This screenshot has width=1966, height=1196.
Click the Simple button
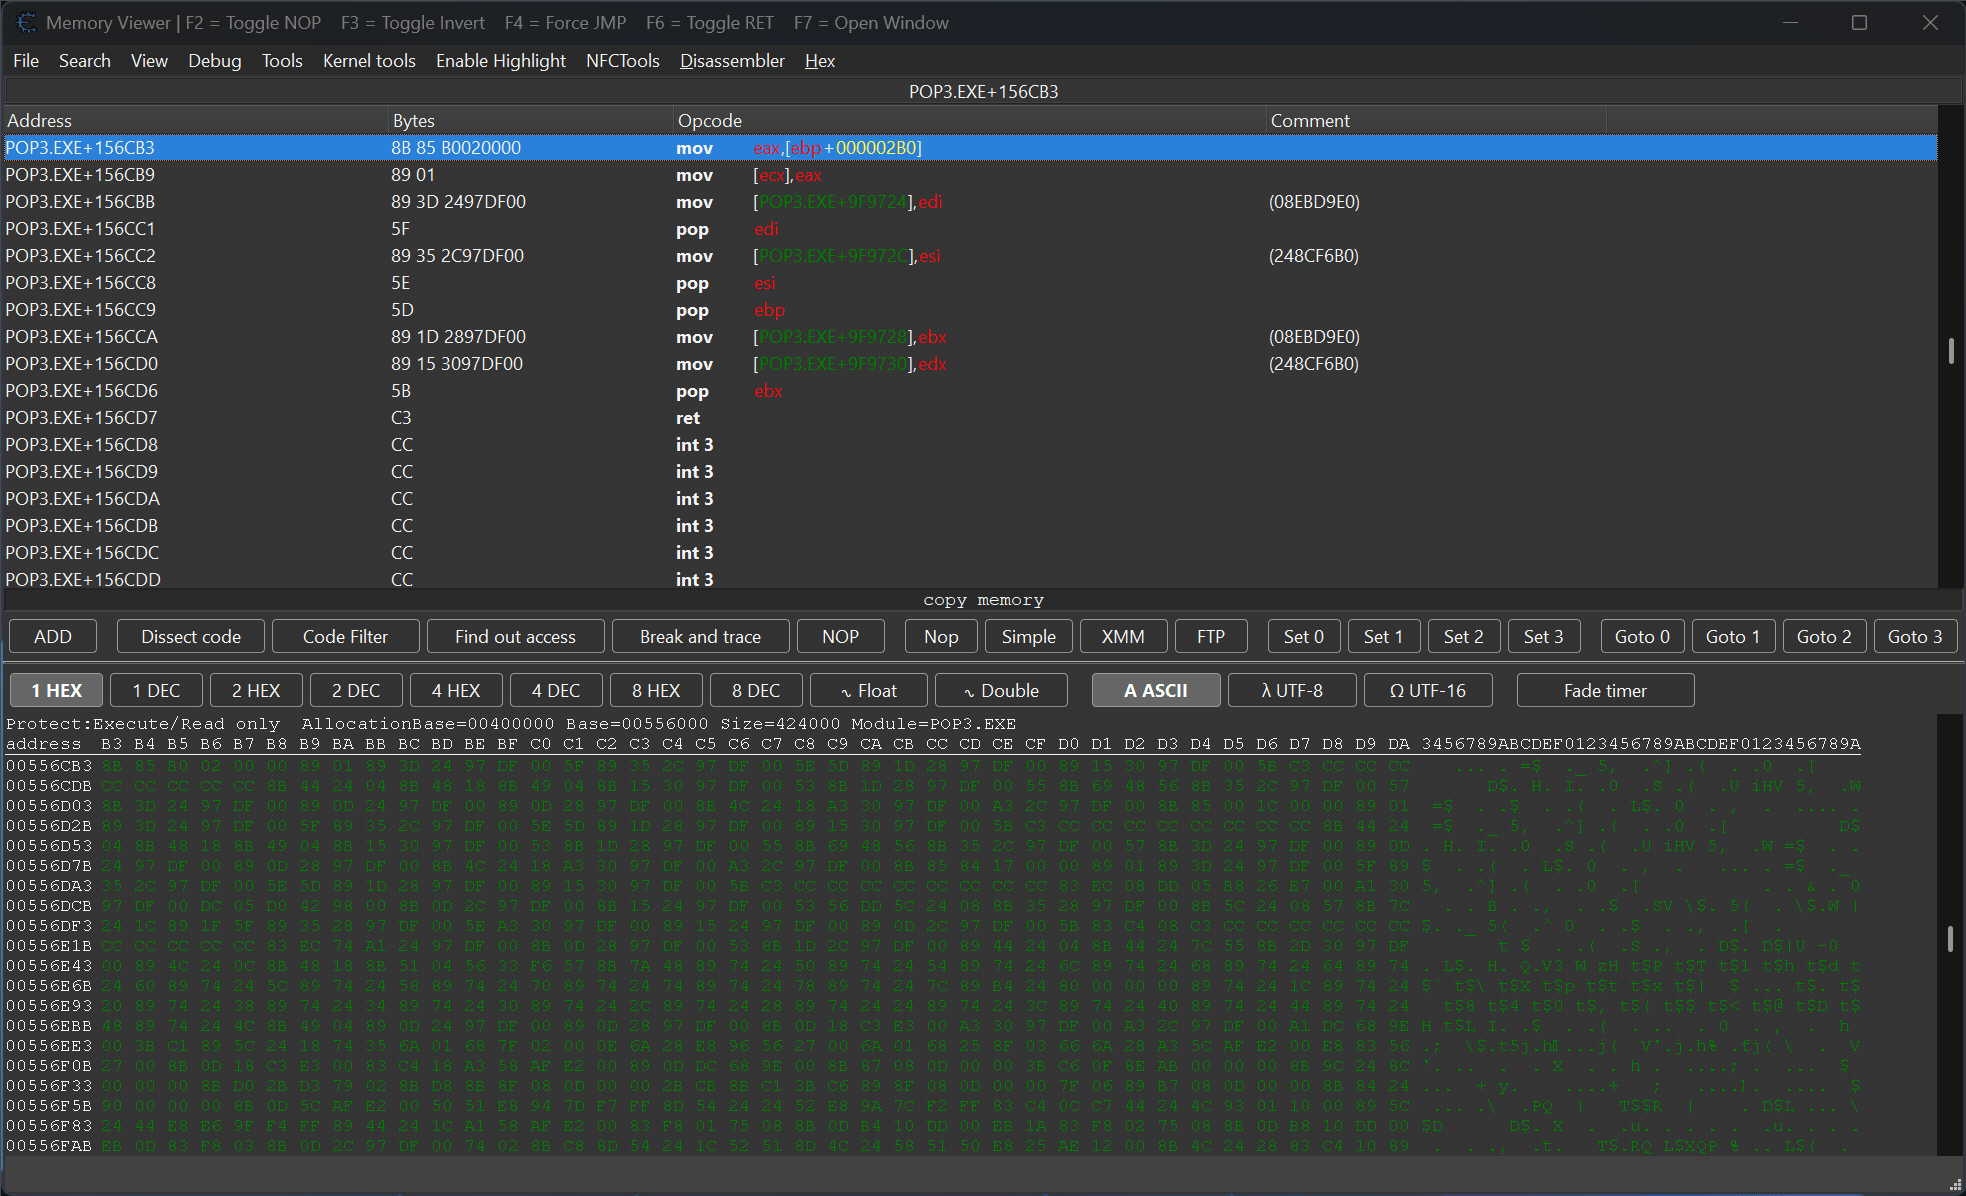pyautogui.click(x=1028, y=636)
